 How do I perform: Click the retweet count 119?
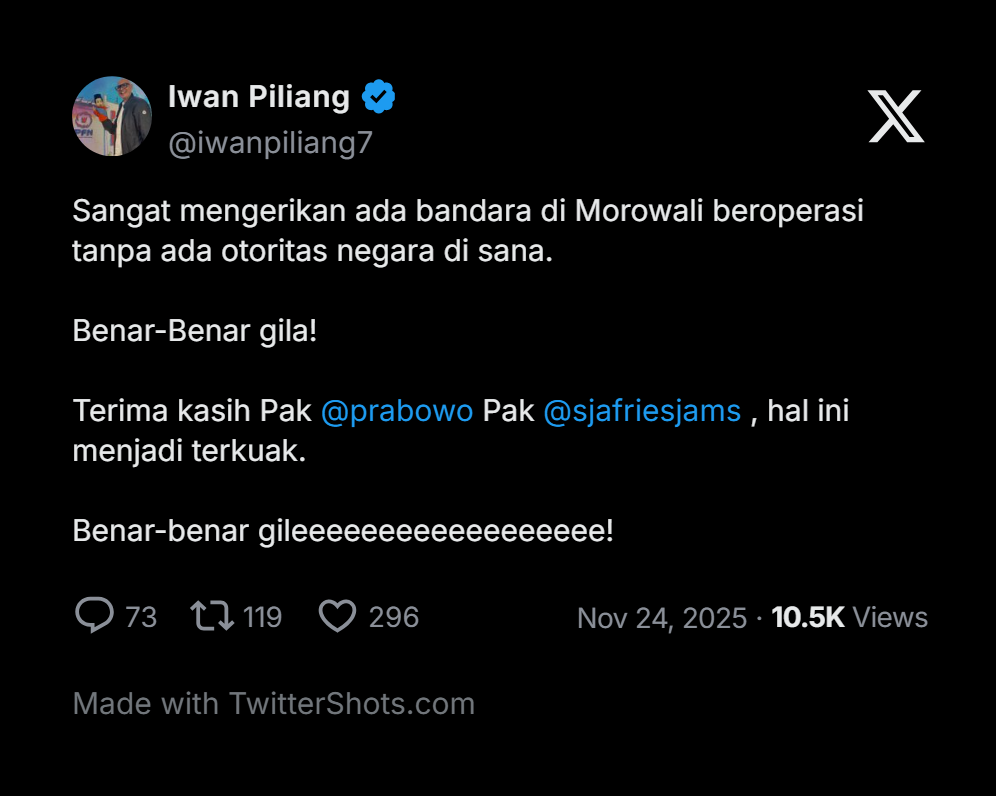pos(262,617)
